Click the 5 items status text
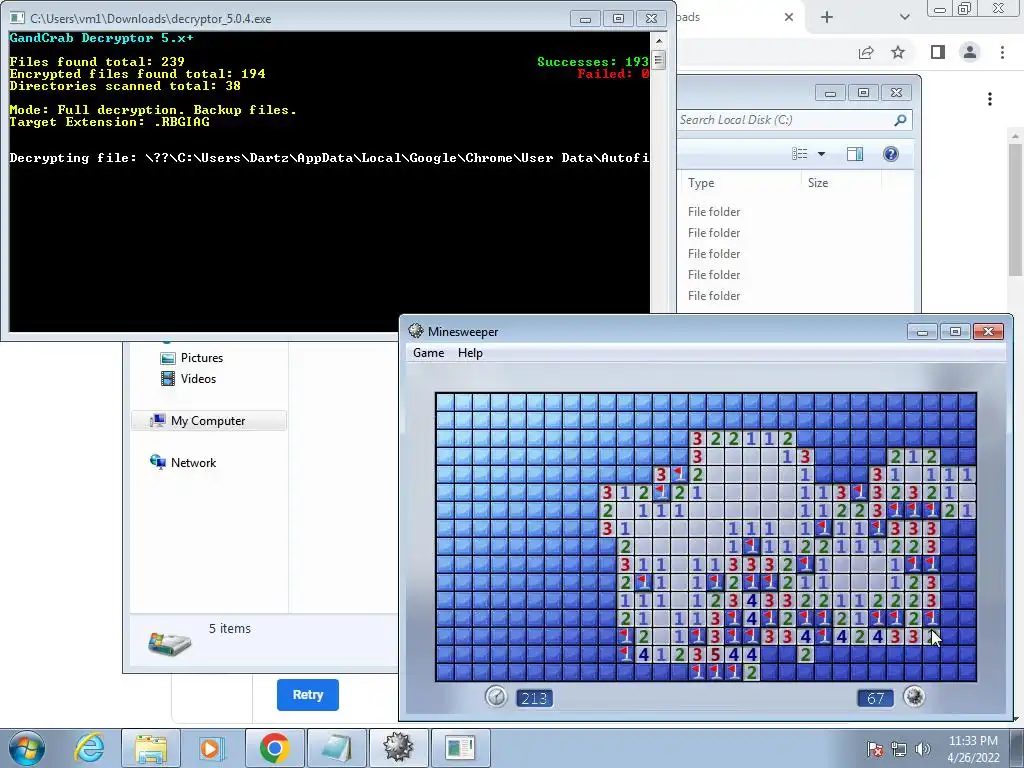 tap(230, 628)
